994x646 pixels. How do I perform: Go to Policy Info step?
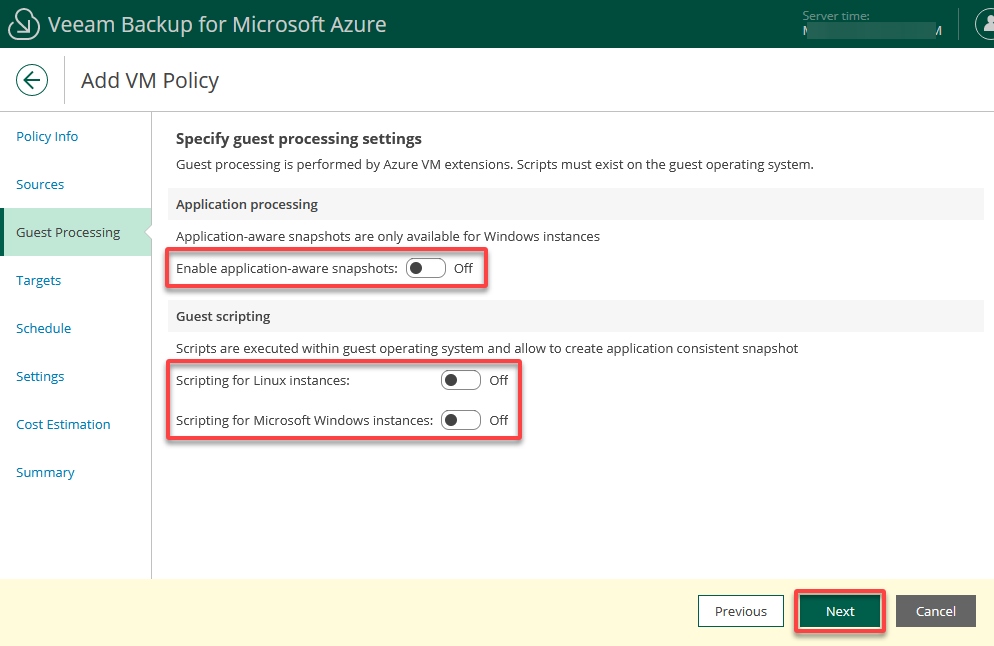pos(47,136)
